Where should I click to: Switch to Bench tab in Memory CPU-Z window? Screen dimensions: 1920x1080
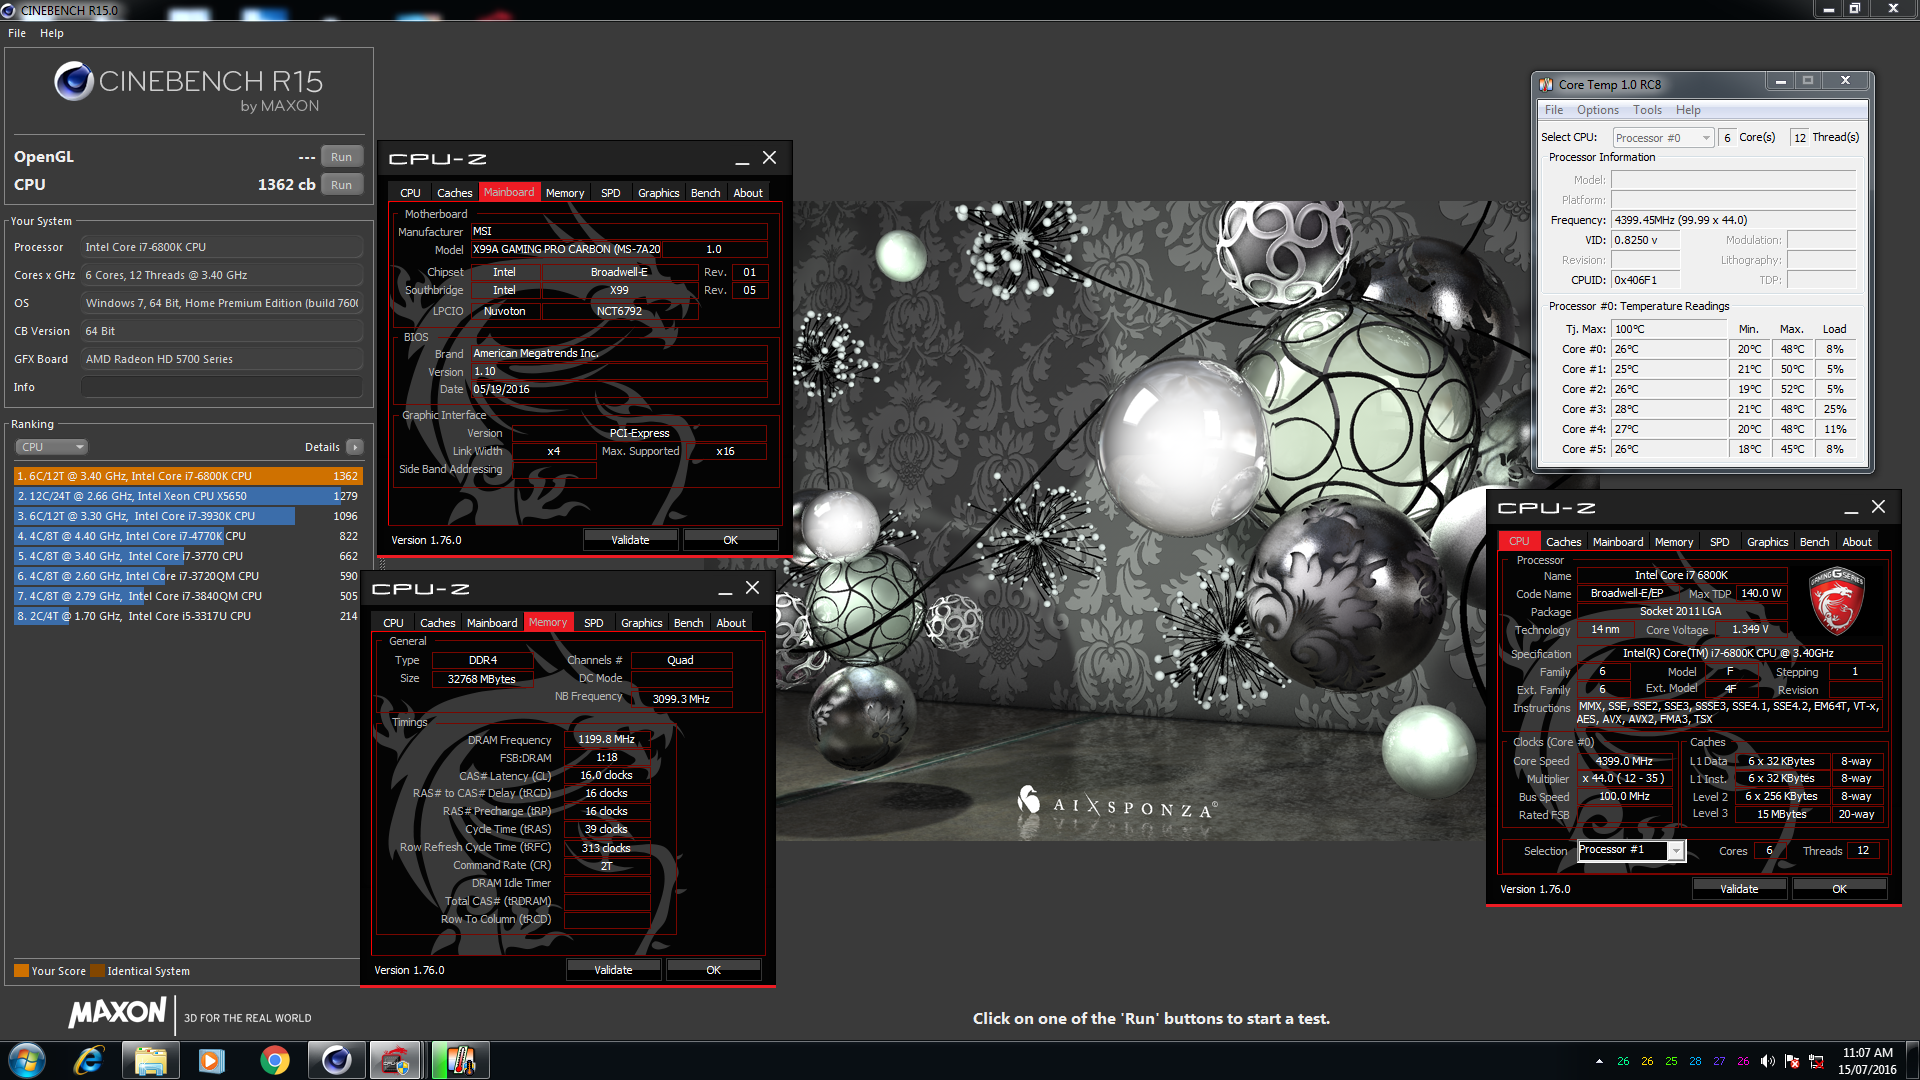[689, 623]
